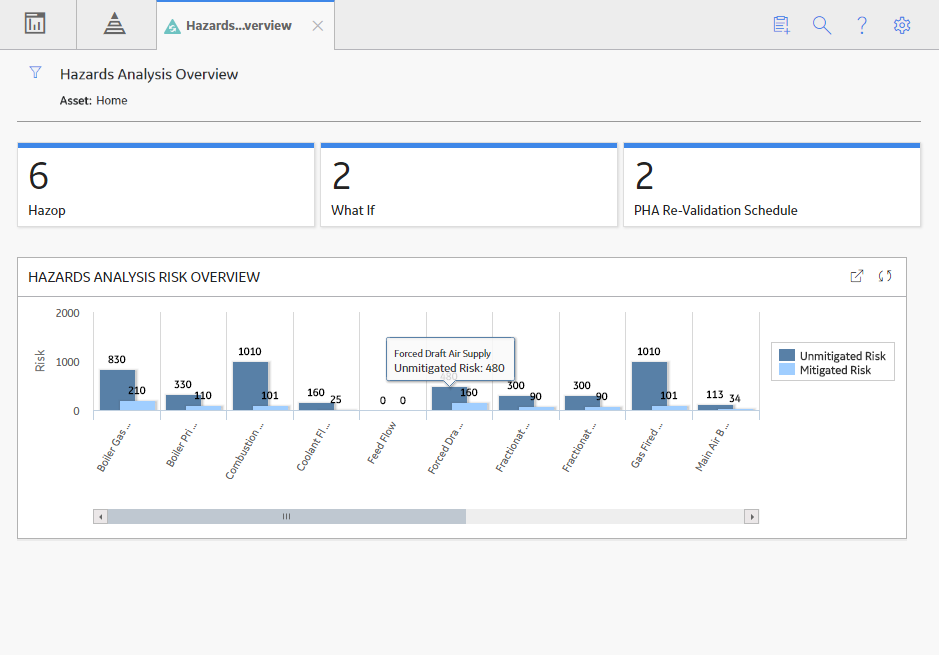Click the Mitigated Risk legend label

tap(835, 370)
